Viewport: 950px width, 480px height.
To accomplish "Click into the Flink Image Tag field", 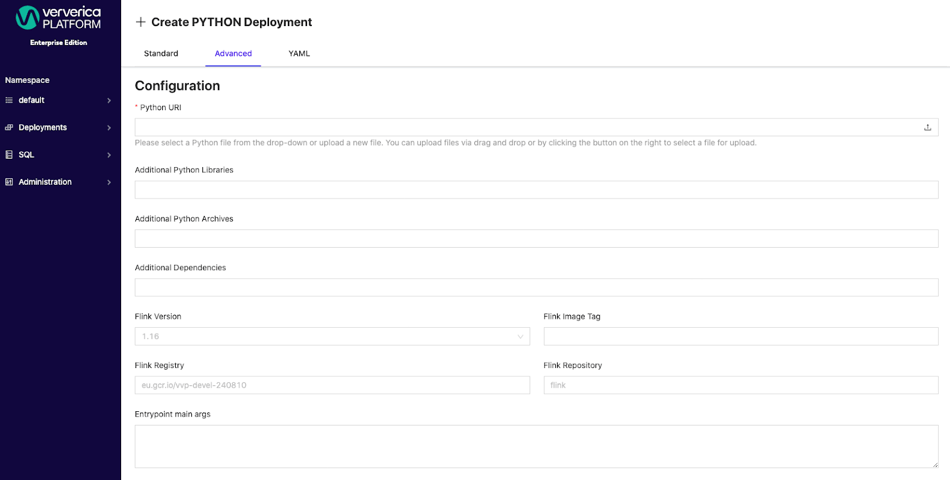I will pyautogui.click(x=741, y=336).
